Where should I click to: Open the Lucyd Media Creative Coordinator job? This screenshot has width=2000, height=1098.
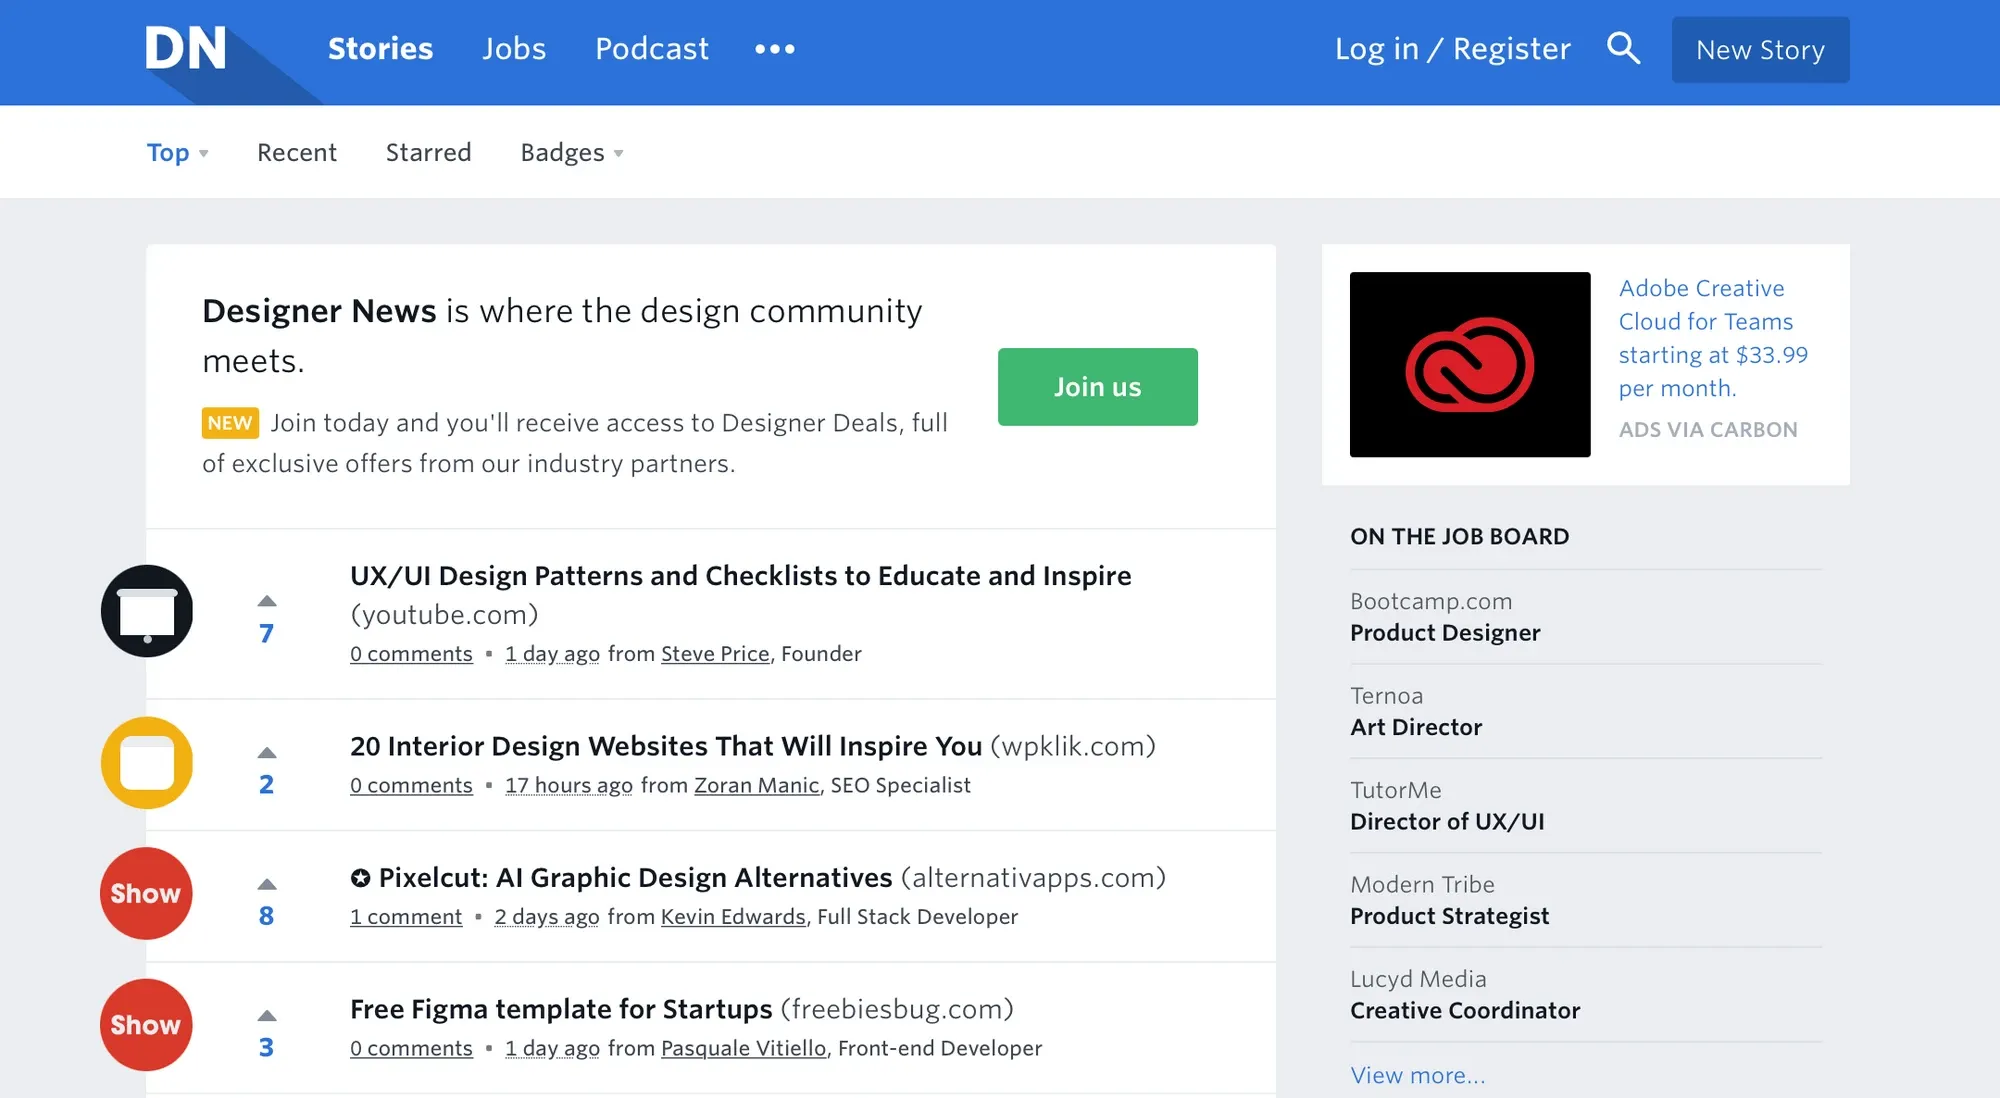click(x=1586, y=994)
